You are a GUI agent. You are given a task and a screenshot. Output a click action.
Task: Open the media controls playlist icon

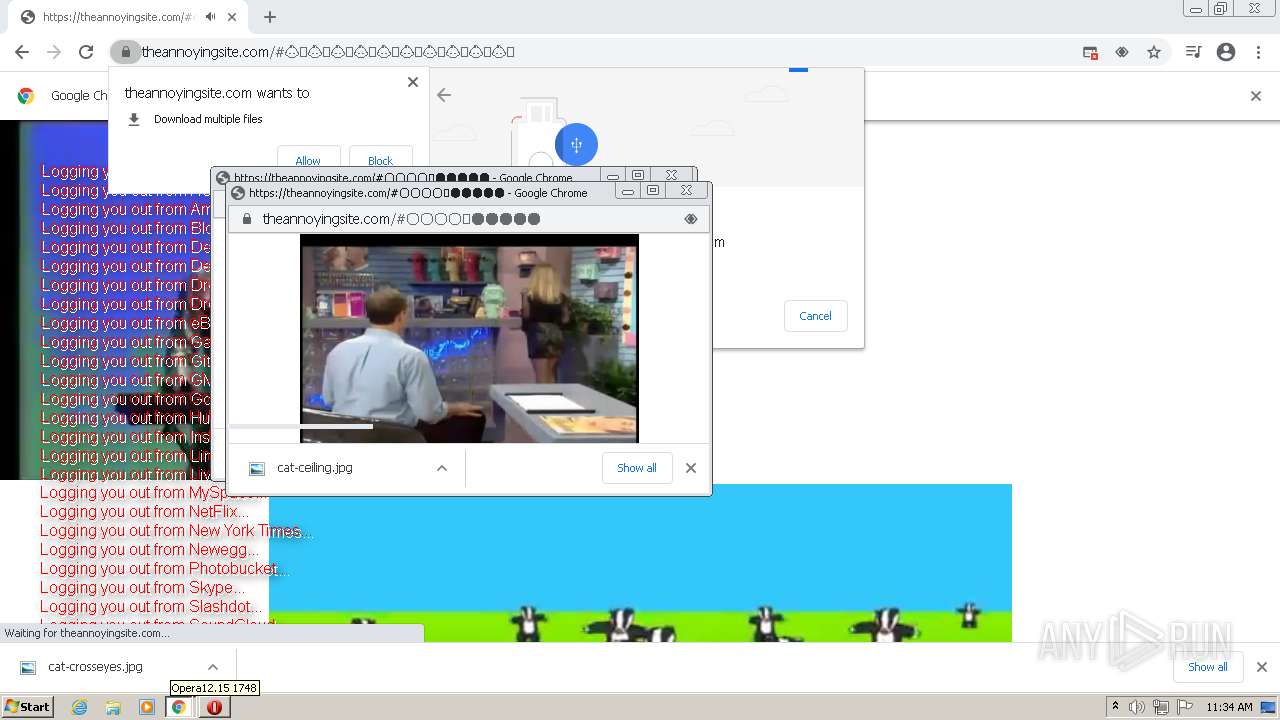pyautogui.click(x=1193, y=52)
